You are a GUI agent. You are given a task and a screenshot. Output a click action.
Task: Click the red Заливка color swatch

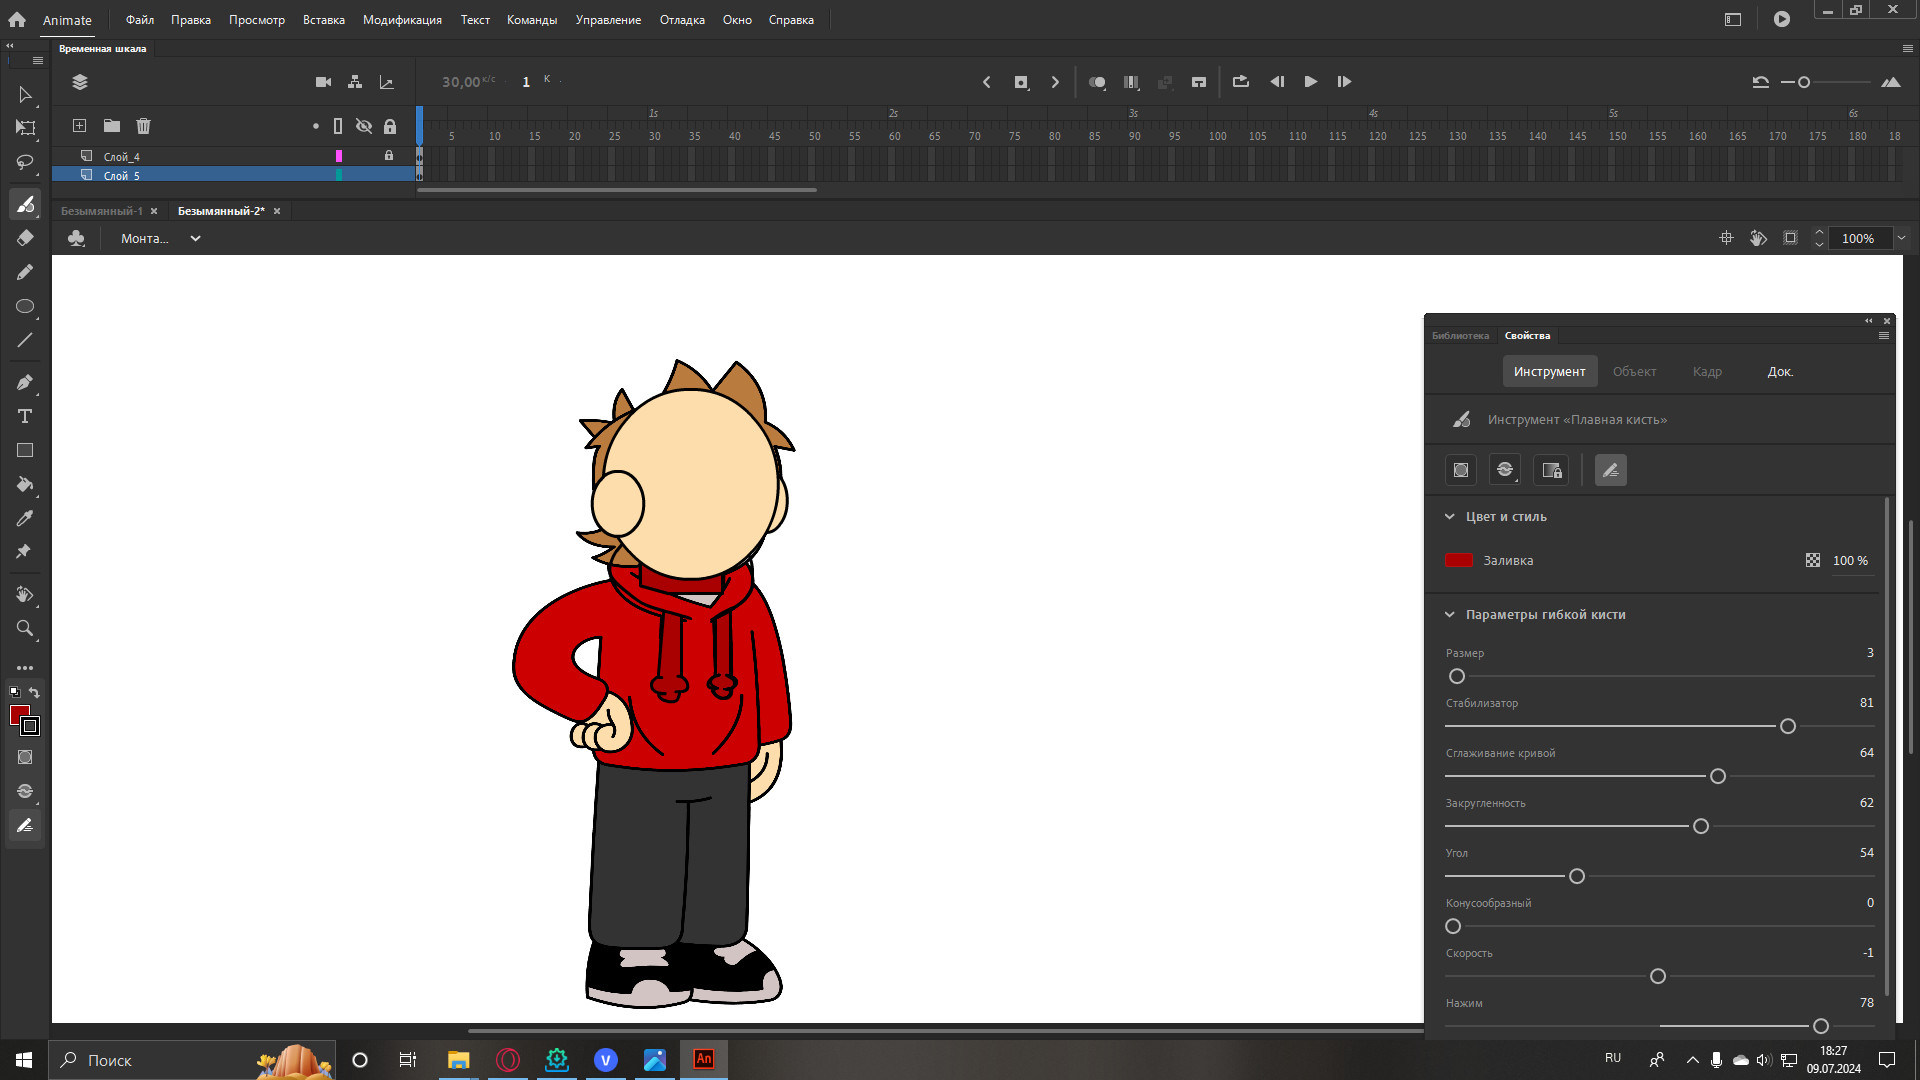[1459, 560]
